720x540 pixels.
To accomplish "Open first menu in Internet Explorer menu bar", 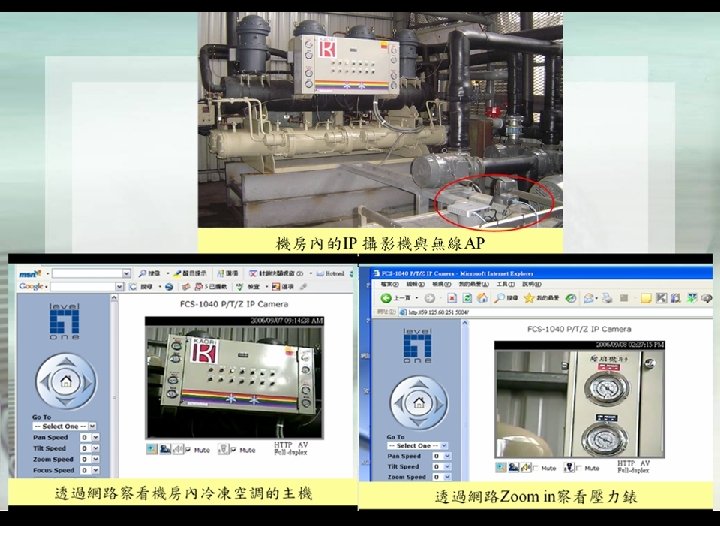I will pyautogui.click(x=390, y=284).
